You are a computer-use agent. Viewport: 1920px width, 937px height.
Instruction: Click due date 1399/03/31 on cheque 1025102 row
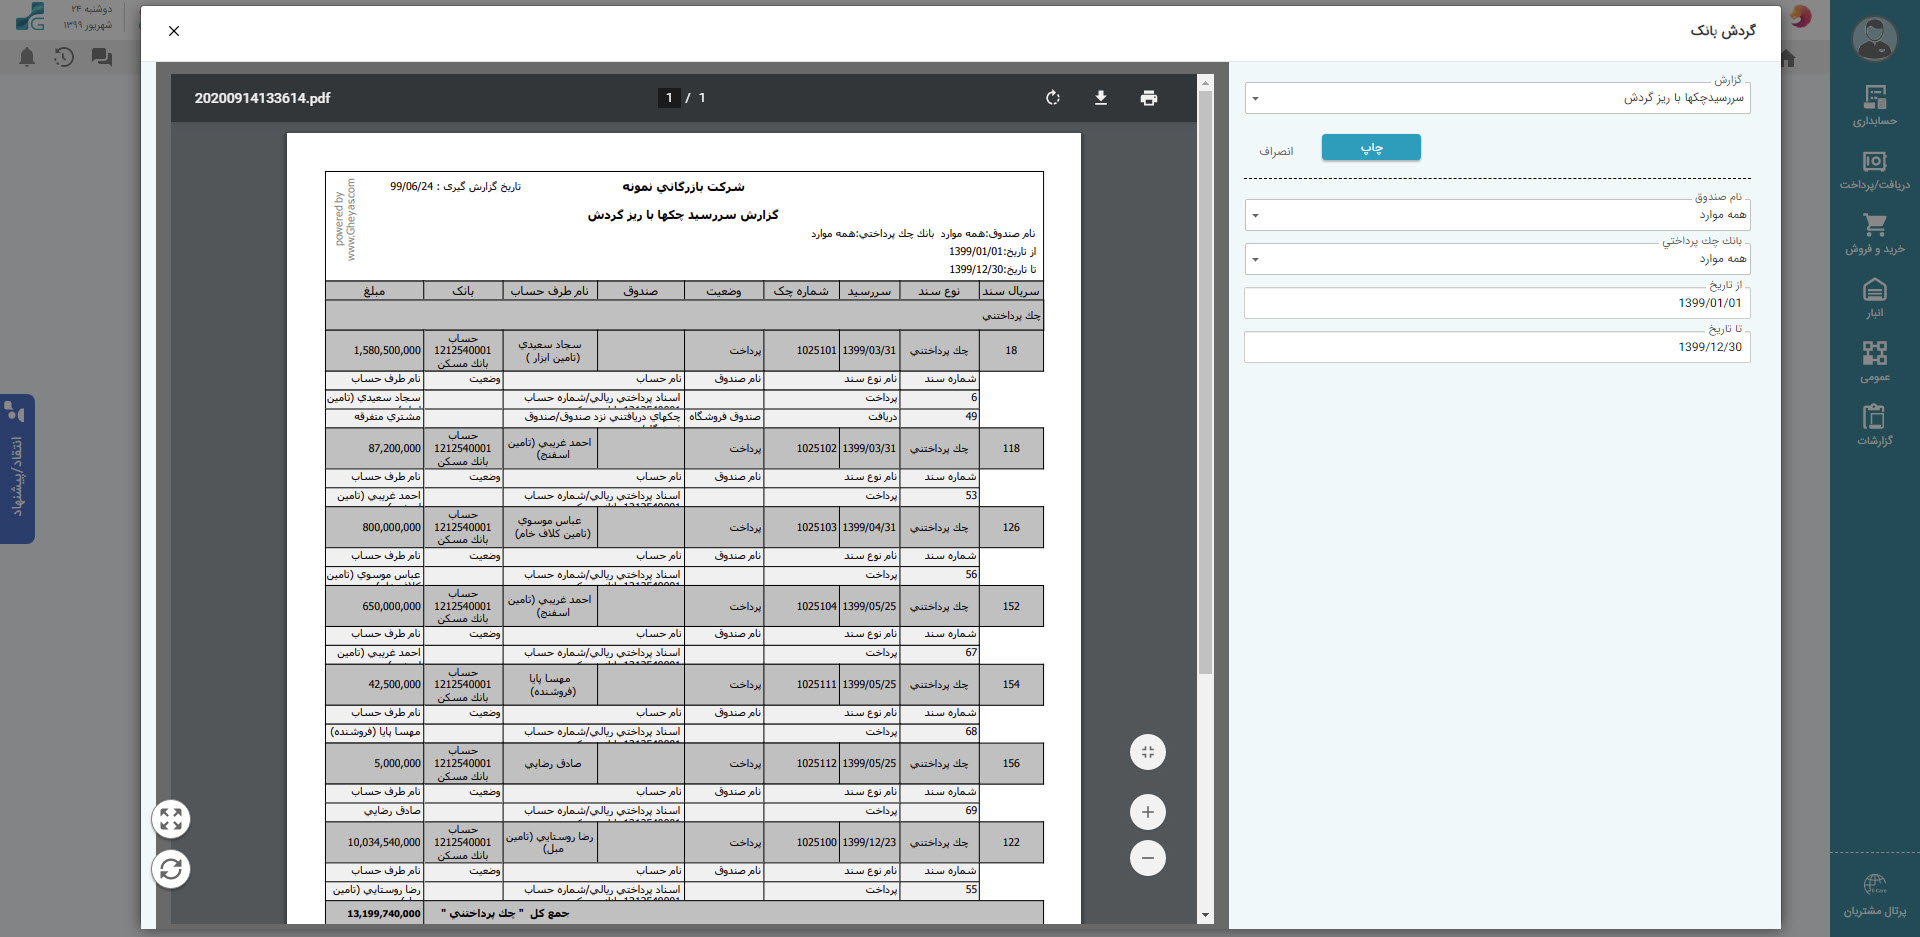(x=869, y=449)
